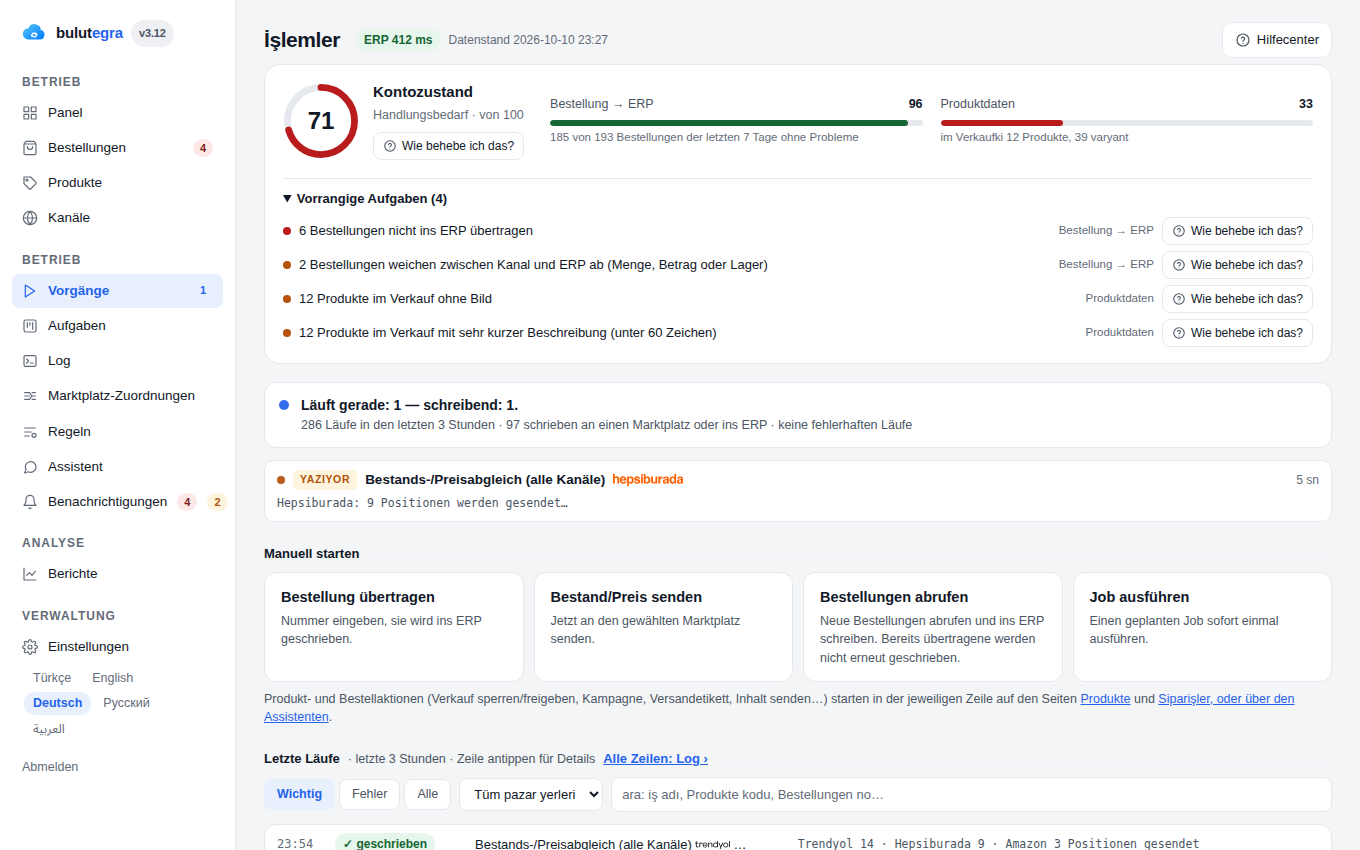Follow the Alle Zeilen: Log link
1360x850 pixels.
pos(655,759)
